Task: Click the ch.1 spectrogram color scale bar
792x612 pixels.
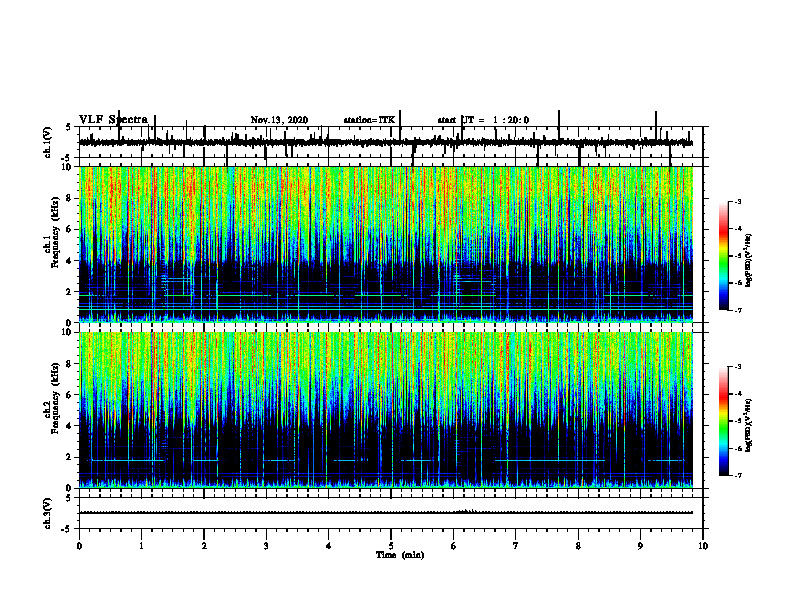Action: click(723, 256)
